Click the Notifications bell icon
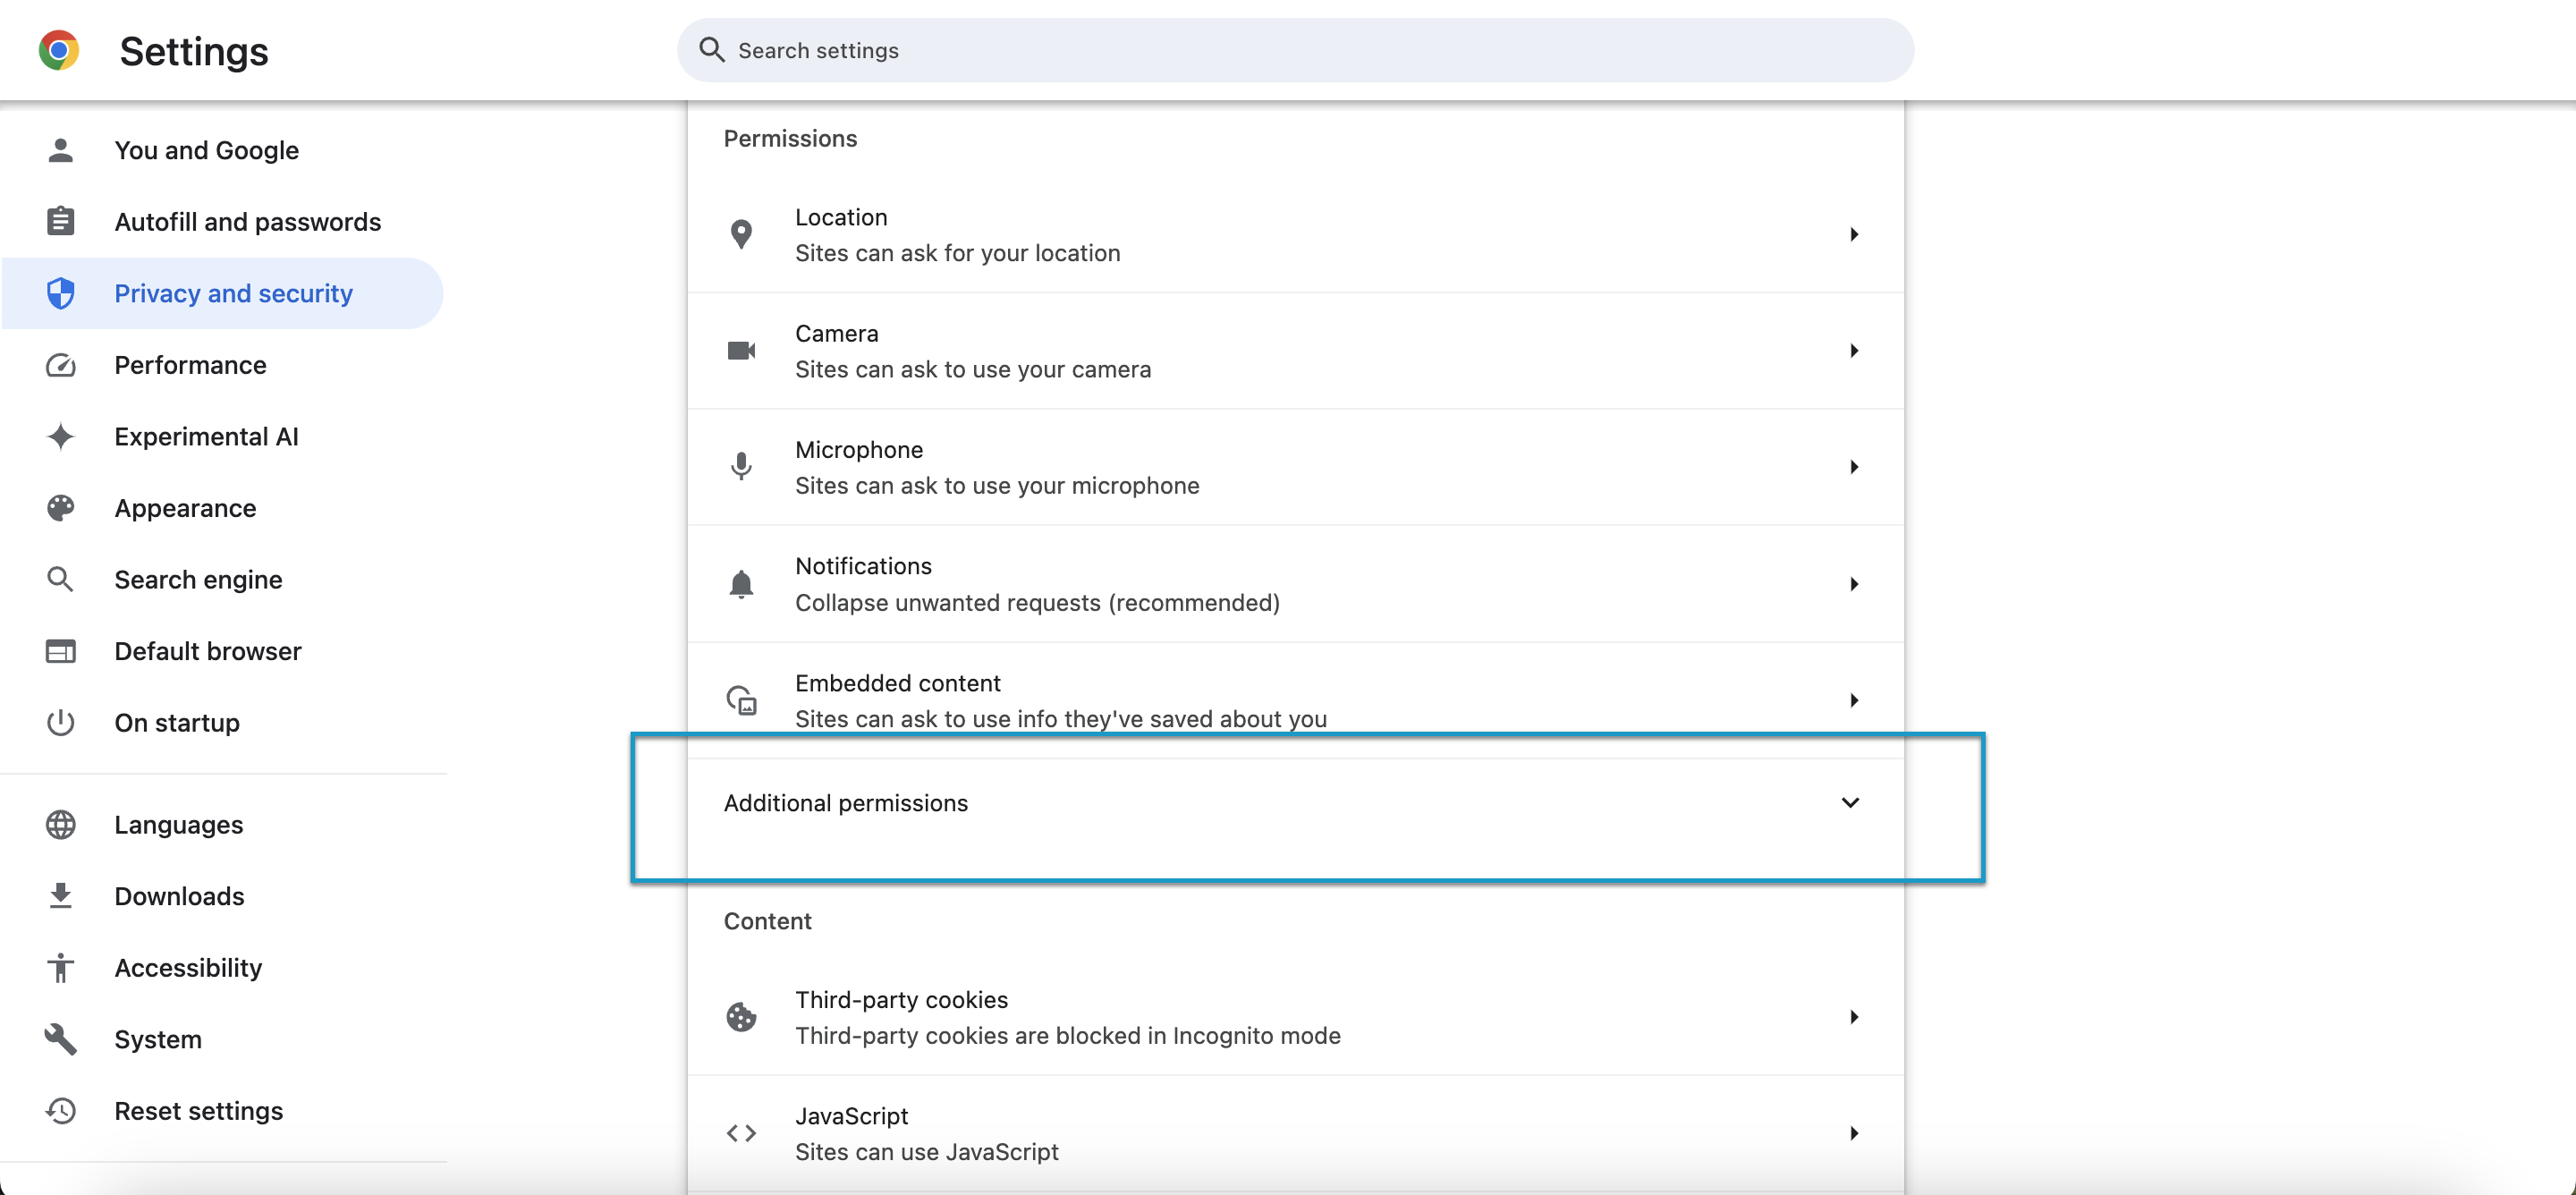This screenshot has width=2576, height=1195. pyautogui.click(x=741, y=584)
